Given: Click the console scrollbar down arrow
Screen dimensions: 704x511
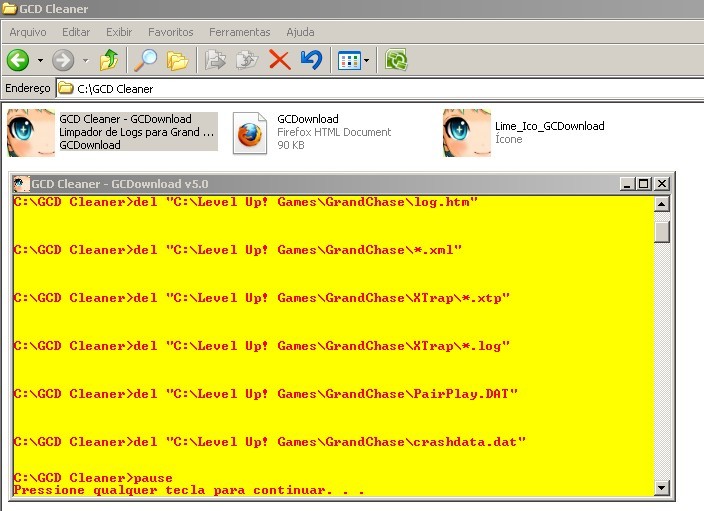Looking at the screenshot, I should point(662,488).
